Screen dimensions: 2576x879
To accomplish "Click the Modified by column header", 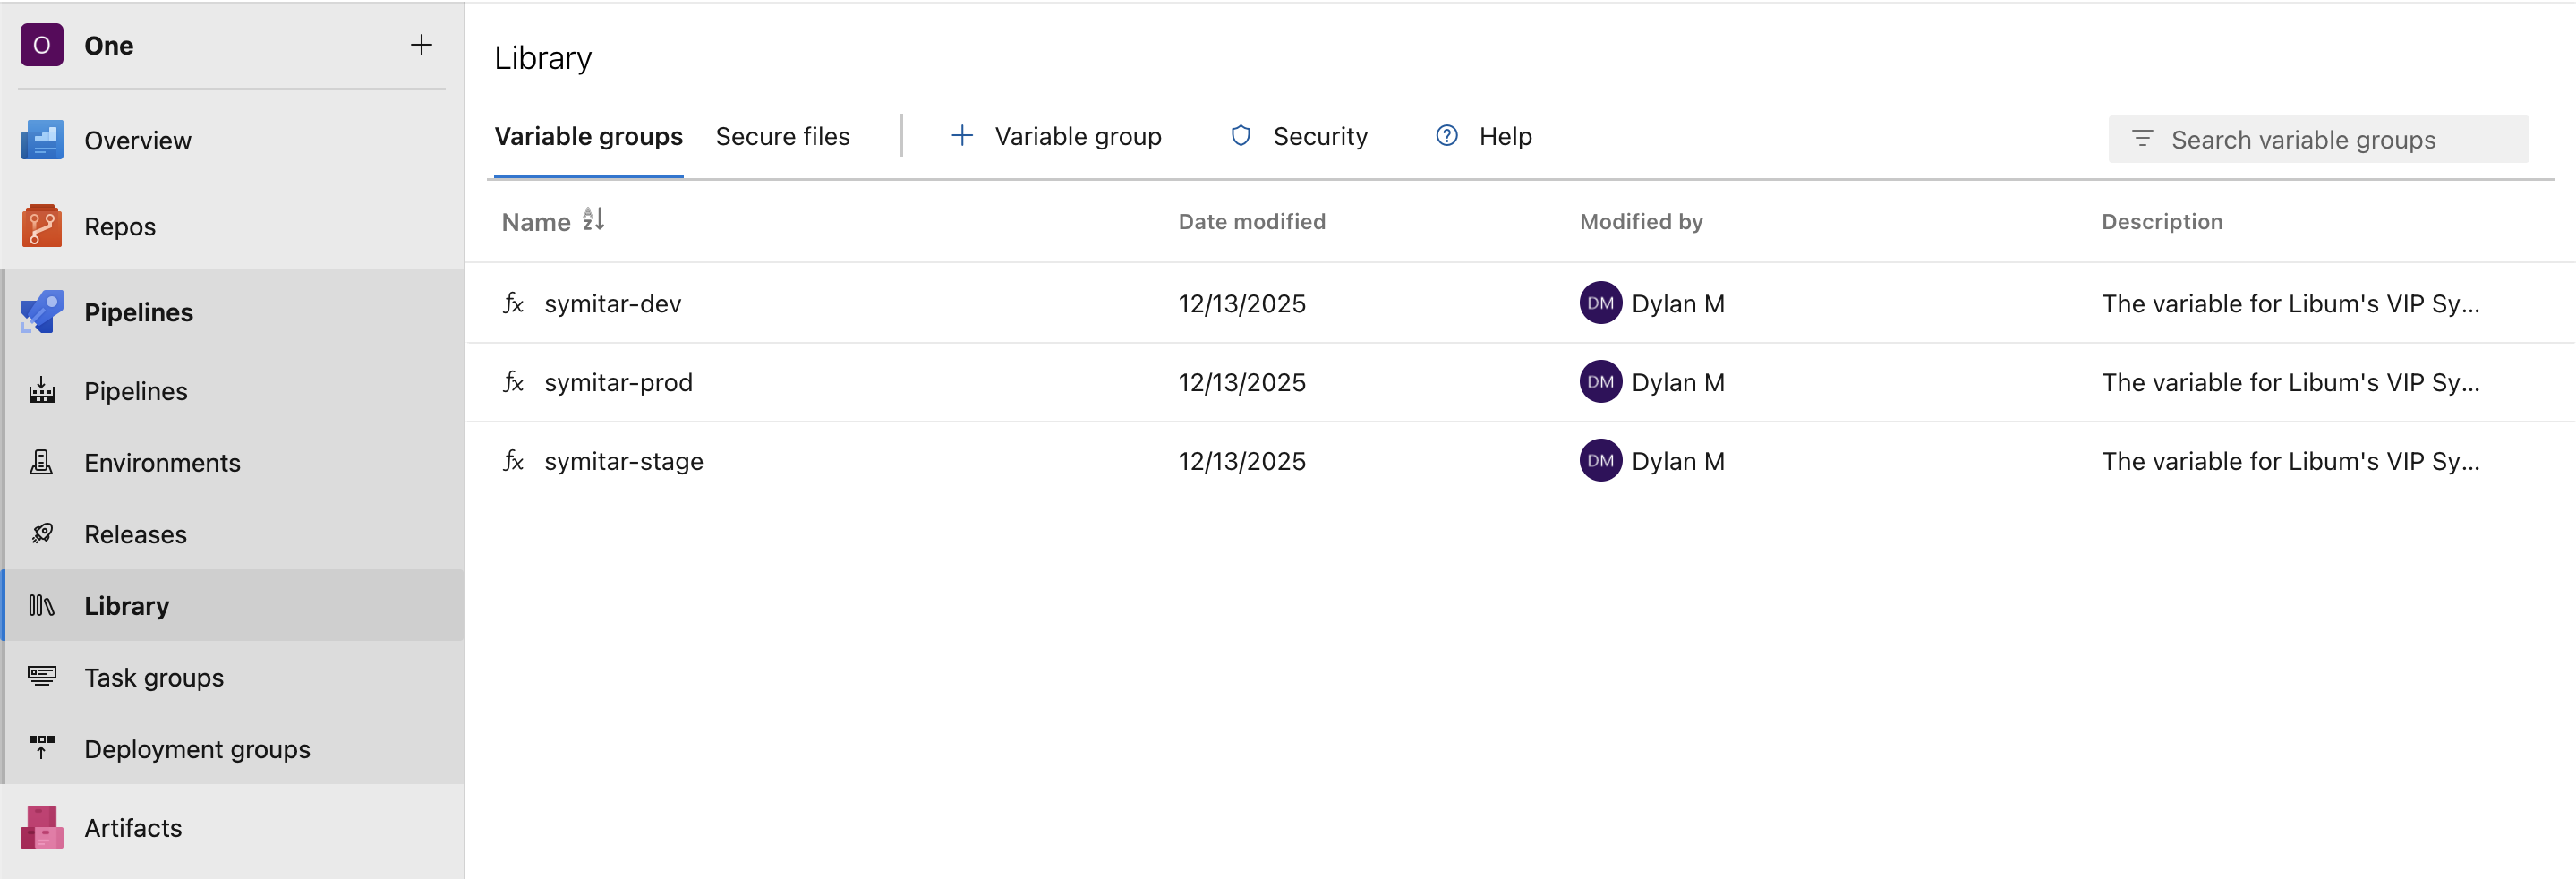I will coord(1641,221).
